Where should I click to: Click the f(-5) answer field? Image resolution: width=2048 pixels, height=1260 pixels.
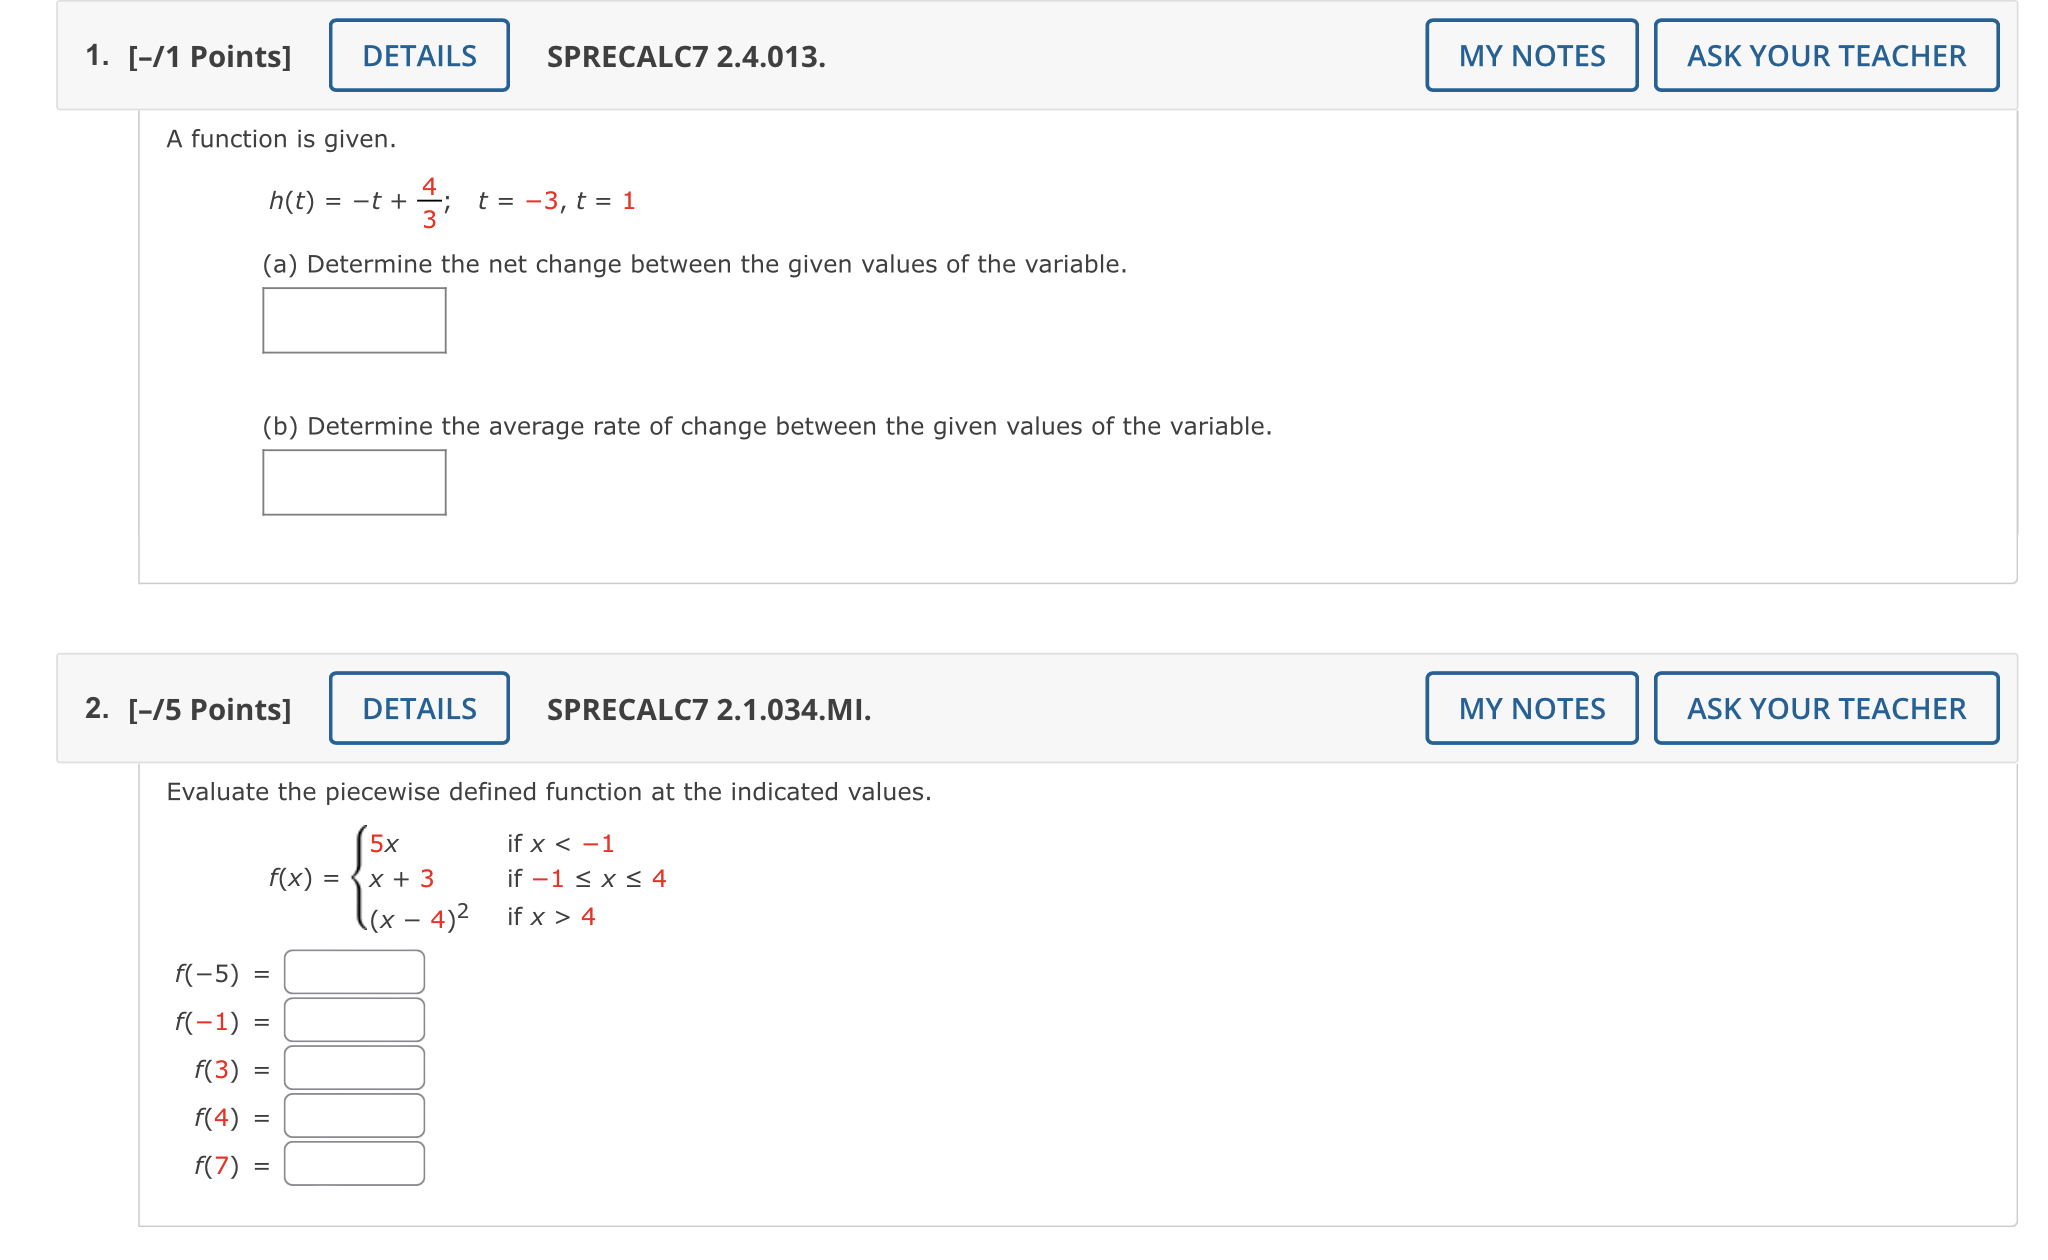(353, 971)
